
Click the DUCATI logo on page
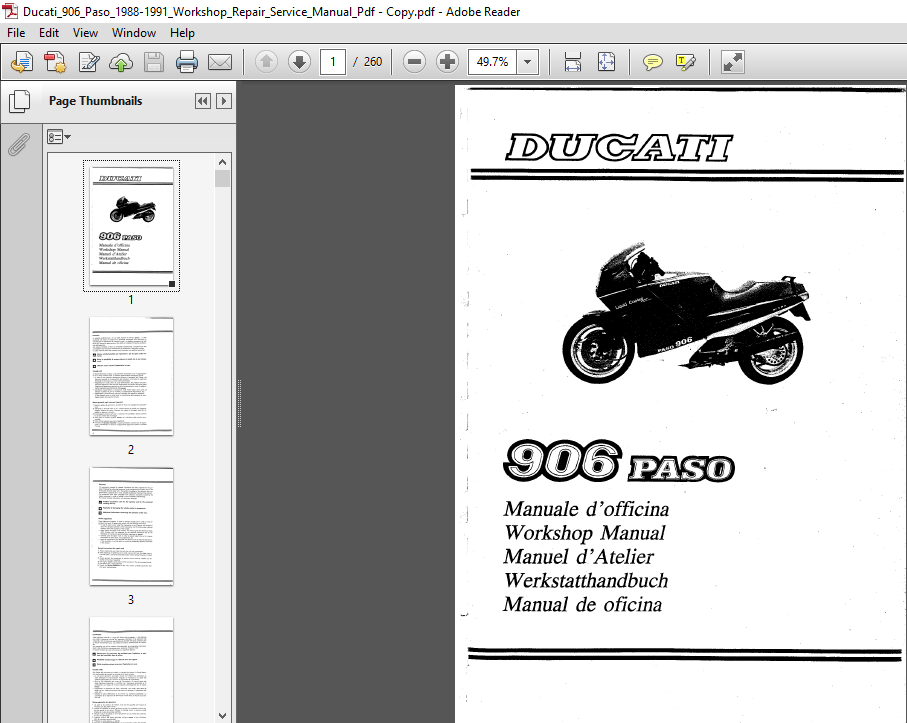(619, 147)
